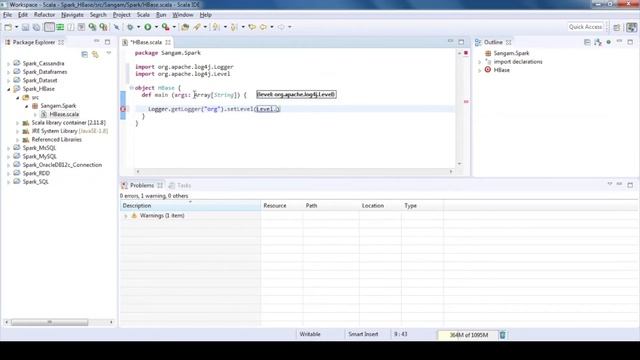Open Package Explorer view menu arrow
The height and width of the screenshot is (360, 640).
[x=109, y=53]
